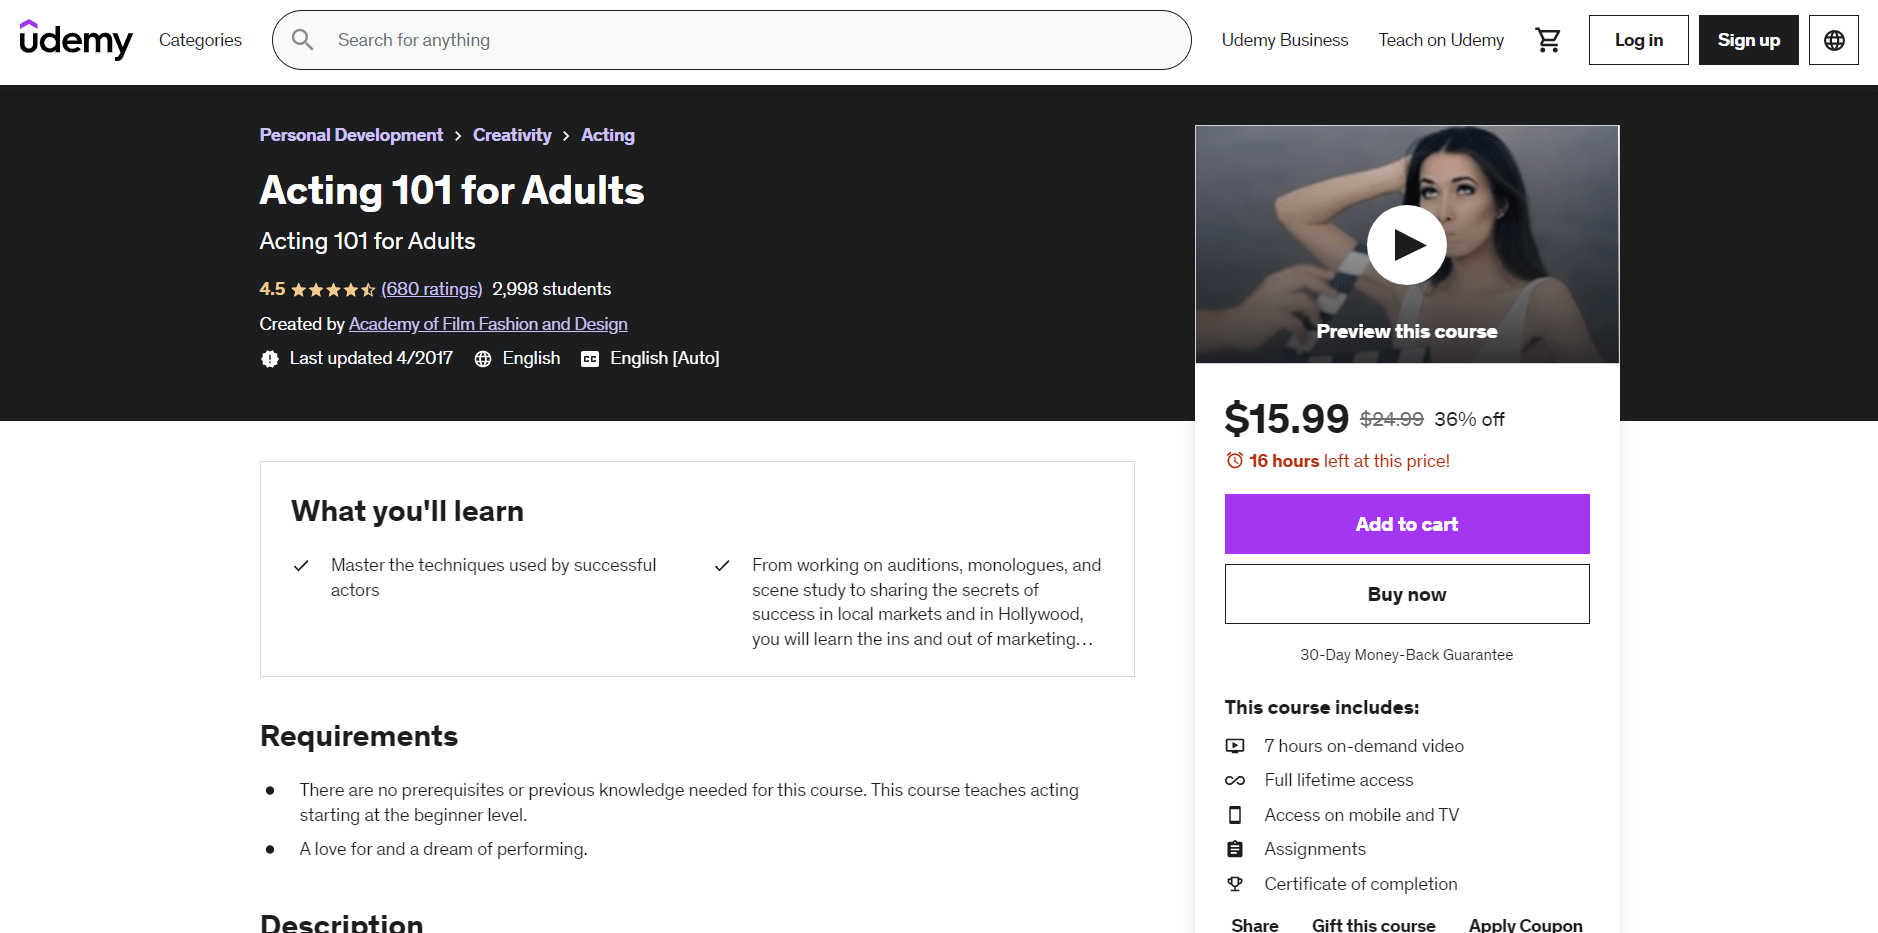Open the Acting breadcrumb link

coord(607,134)
